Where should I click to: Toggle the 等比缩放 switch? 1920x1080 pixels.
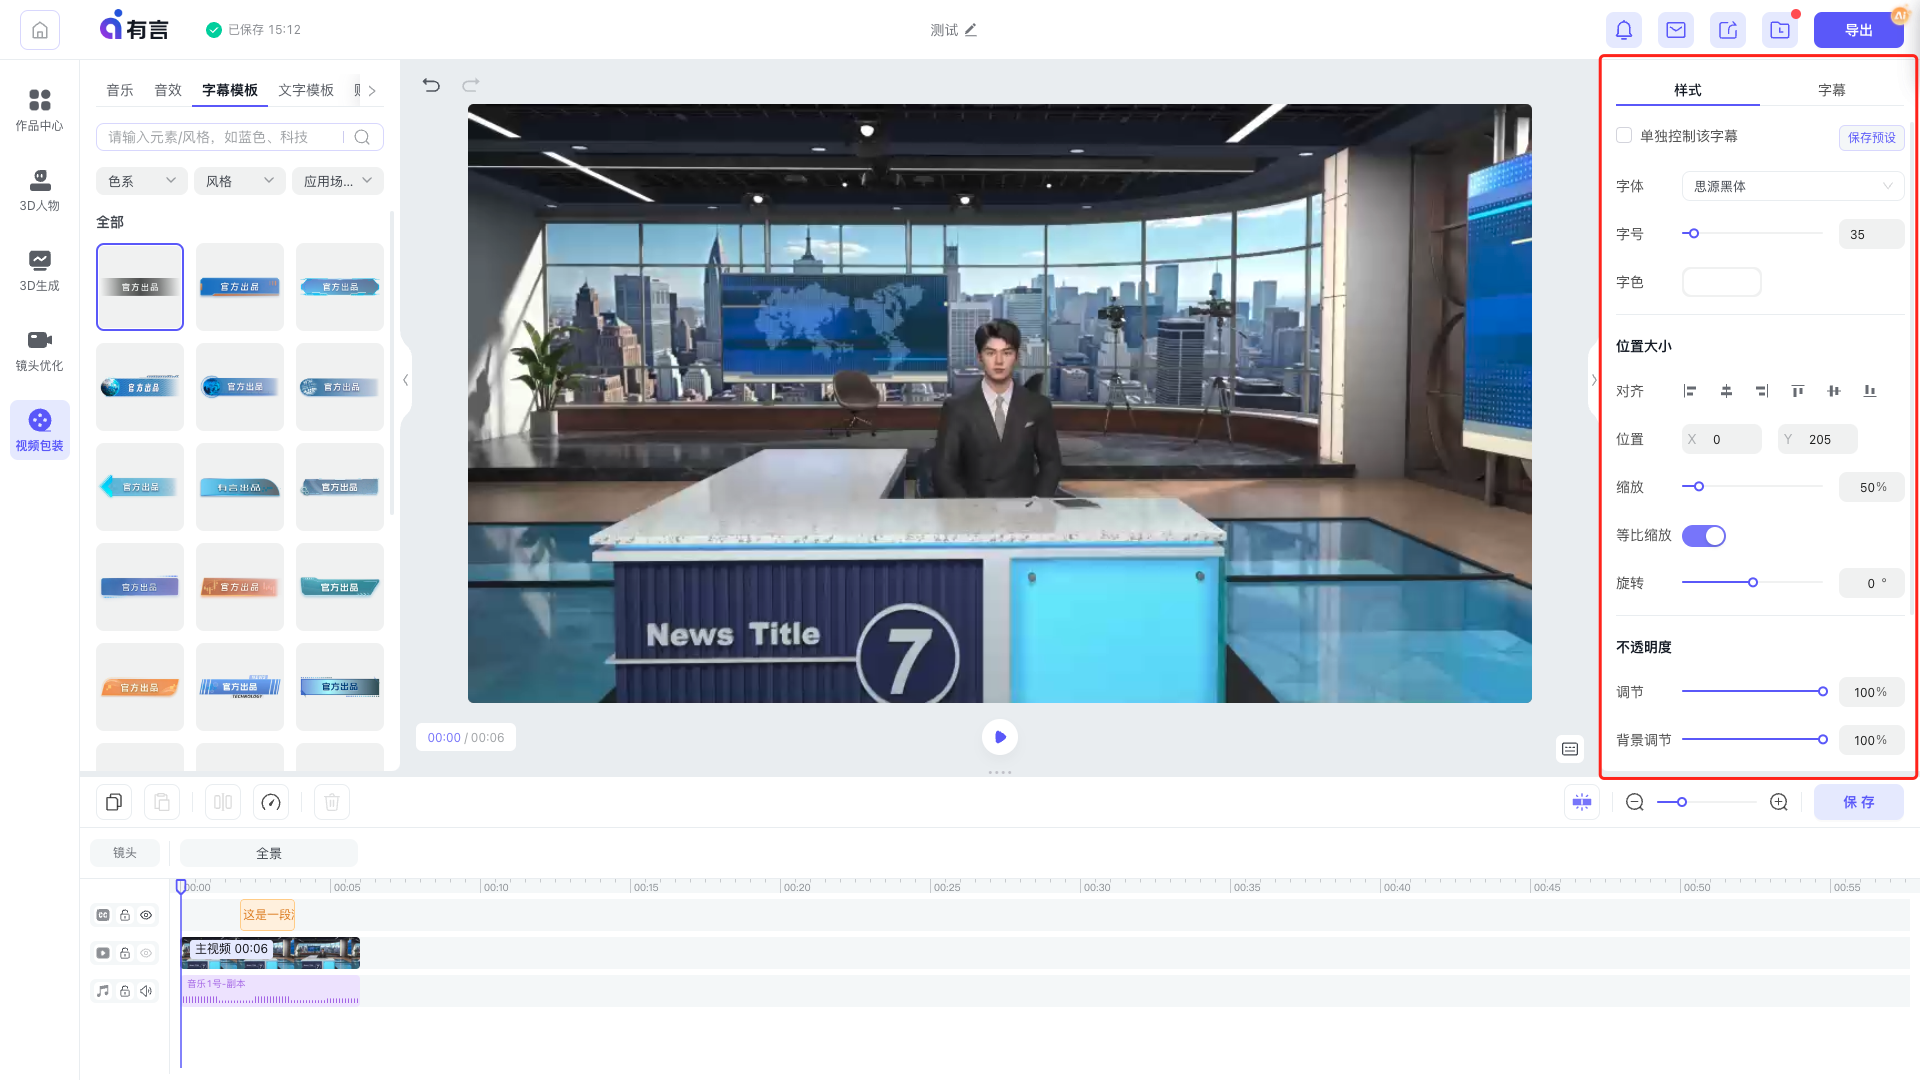[x=1704, y=536]
